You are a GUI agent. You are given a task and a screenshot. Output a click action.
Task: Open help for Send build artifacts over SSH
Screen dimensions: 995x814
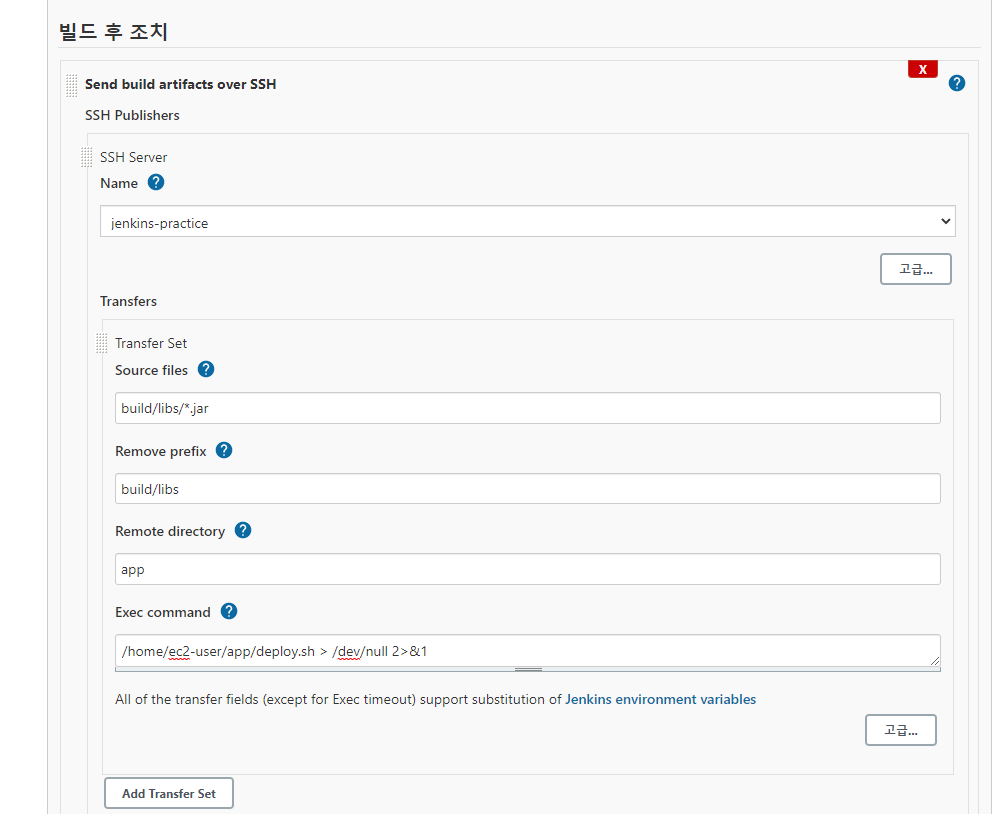956,83
